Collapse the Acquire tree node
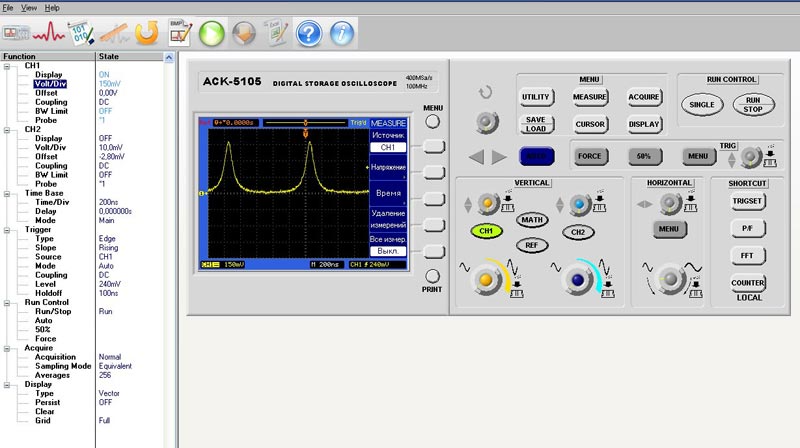Screen dimensions: 800x448 click(x=7, y=349)
